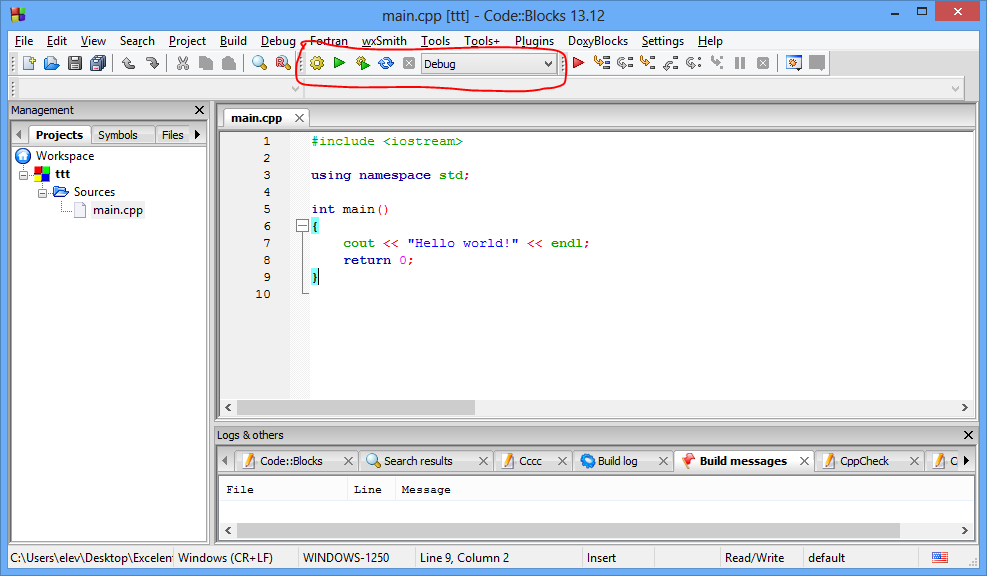The image size is (987, 576).
Task: Click the US flag language indicator
Action: pyautogui.click(x=940, y=557)
